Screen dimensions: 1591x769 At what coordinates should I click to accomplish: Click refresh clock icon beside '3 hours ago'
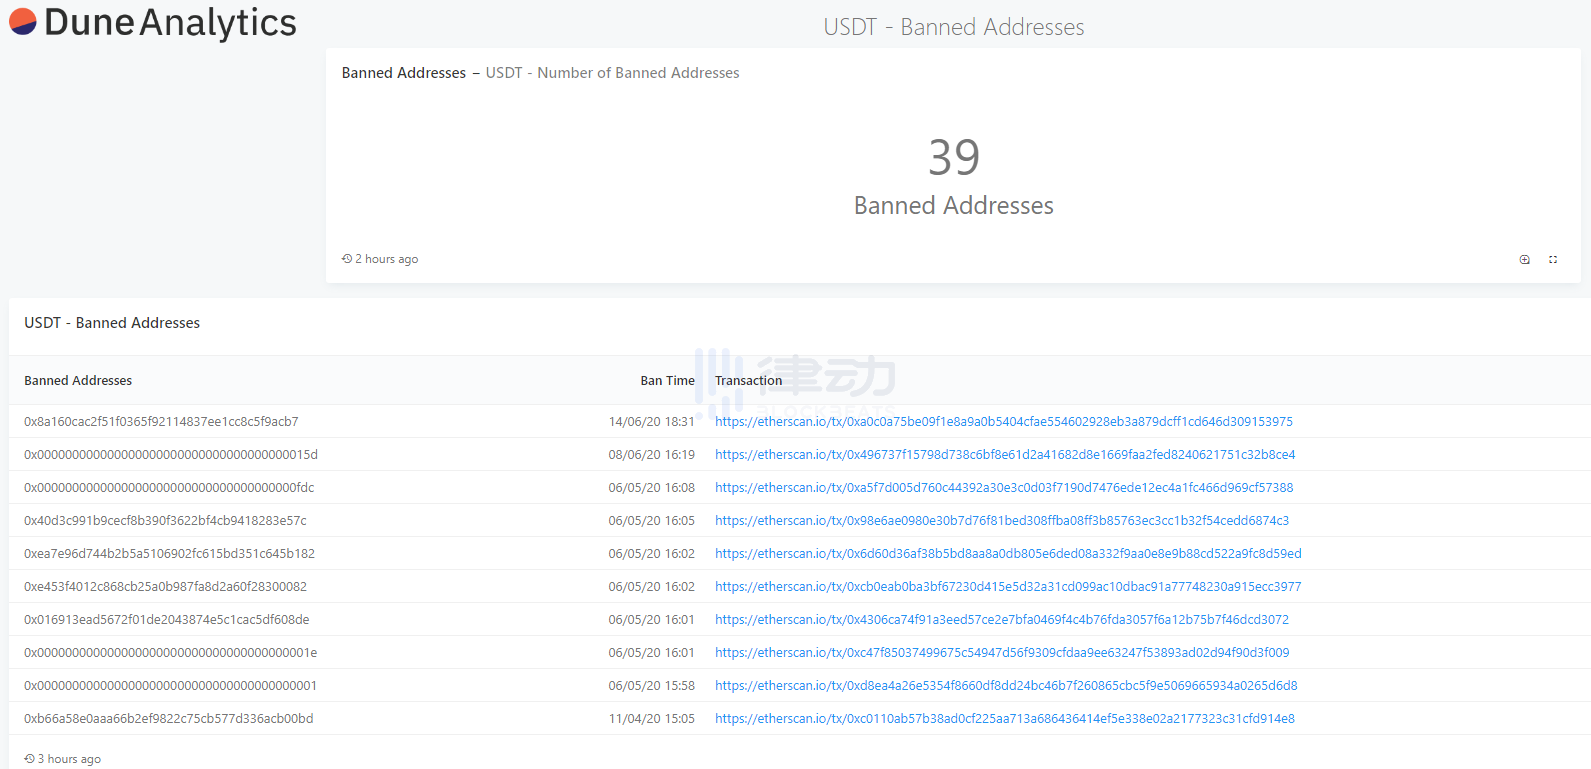[x=30, y=759]
